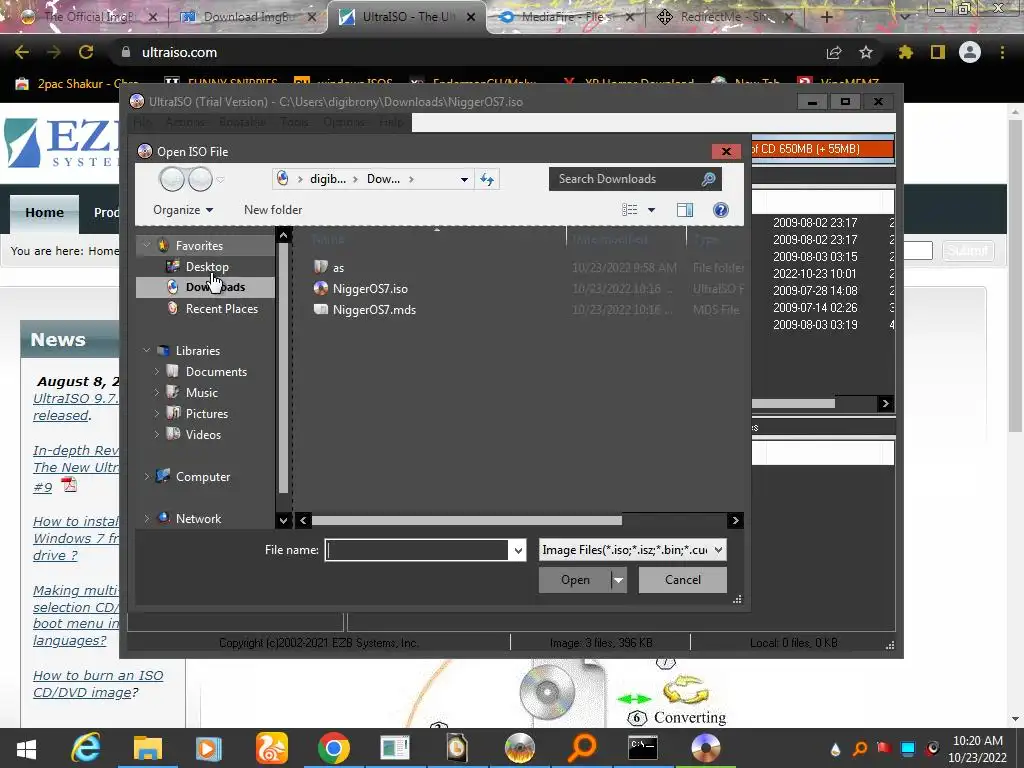
Task: Open Chrome extensions puzzle icon
Action: [x=906, y=52]
